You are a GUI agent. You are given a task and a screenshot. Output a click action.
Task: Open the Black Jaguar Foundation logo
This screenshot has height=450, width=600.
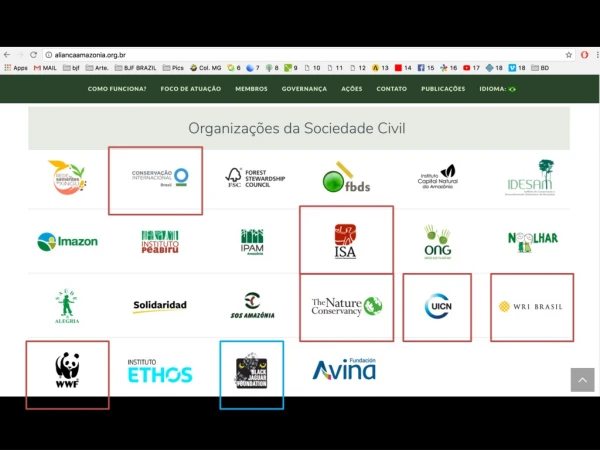click(251, 370)
